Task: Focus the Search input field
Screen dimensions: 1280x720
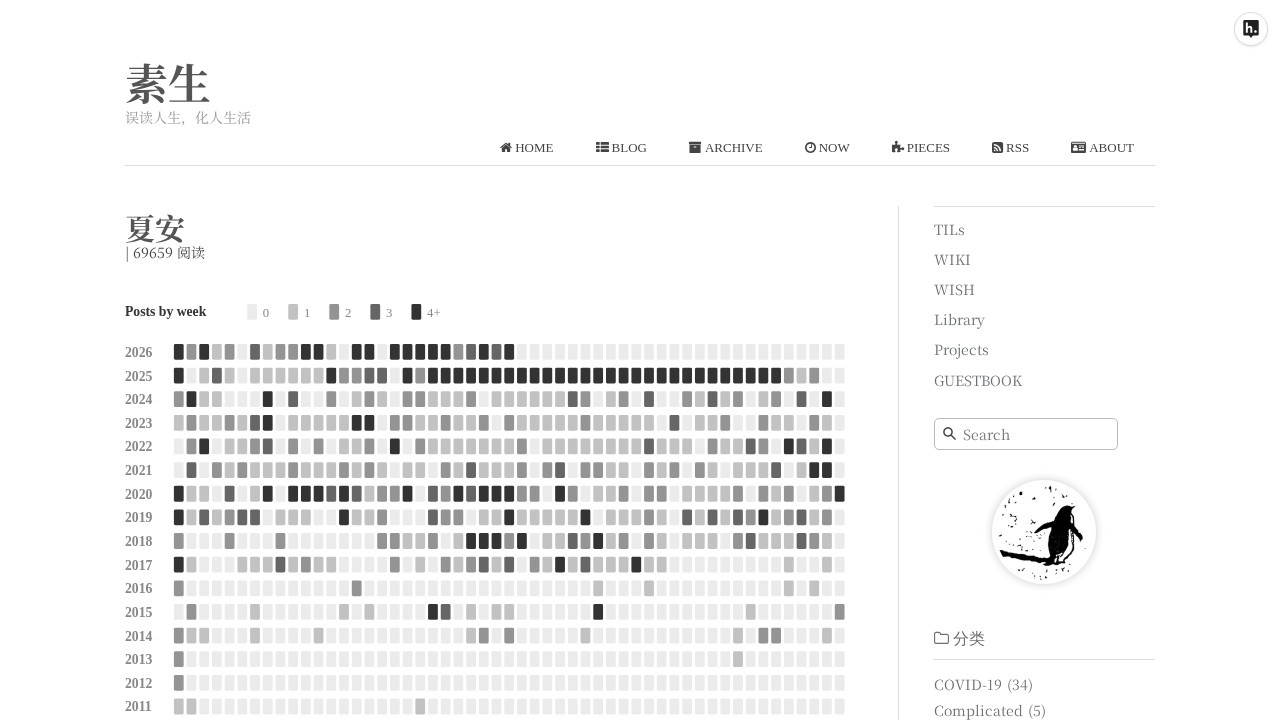Action: click(1026, 434)
